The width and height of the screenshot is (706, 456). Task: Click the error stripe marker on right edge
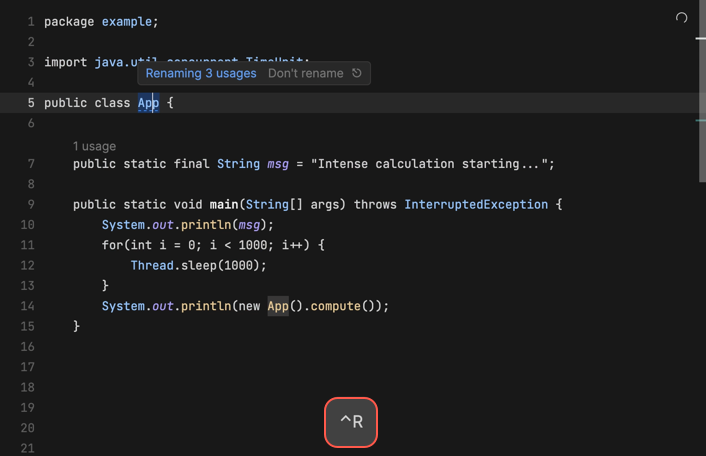pos(701,39)
